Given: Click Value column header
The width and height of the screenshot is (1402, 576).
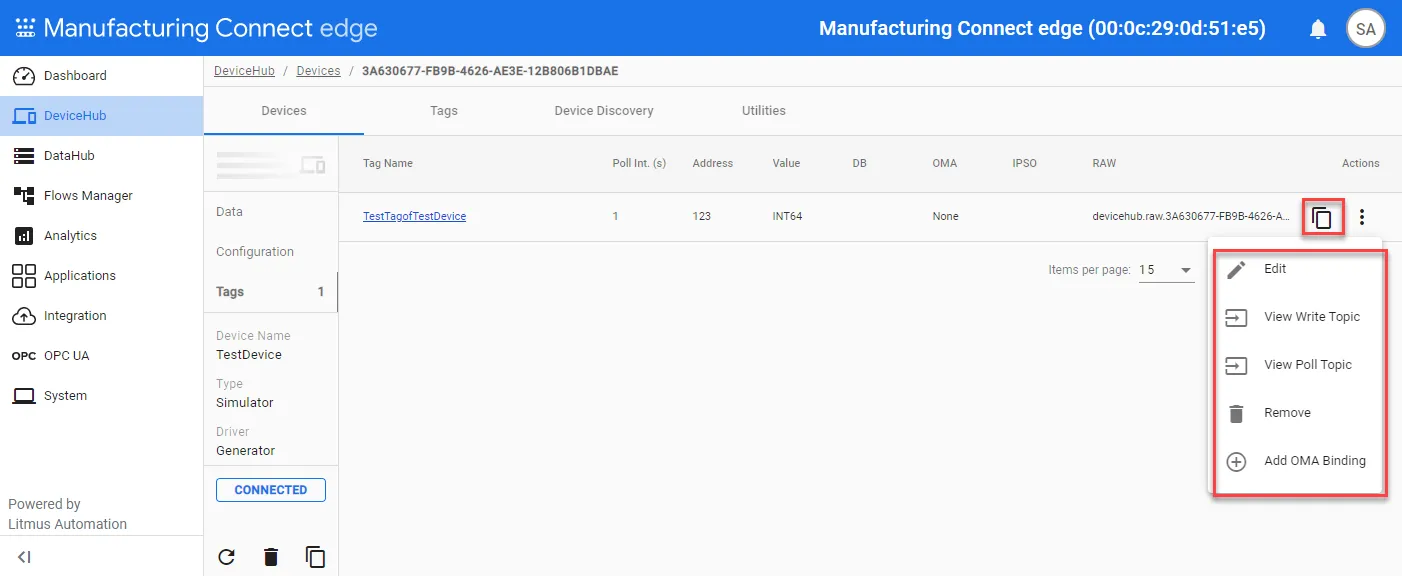Looking at the screenshot, I should tap(786, 163).
